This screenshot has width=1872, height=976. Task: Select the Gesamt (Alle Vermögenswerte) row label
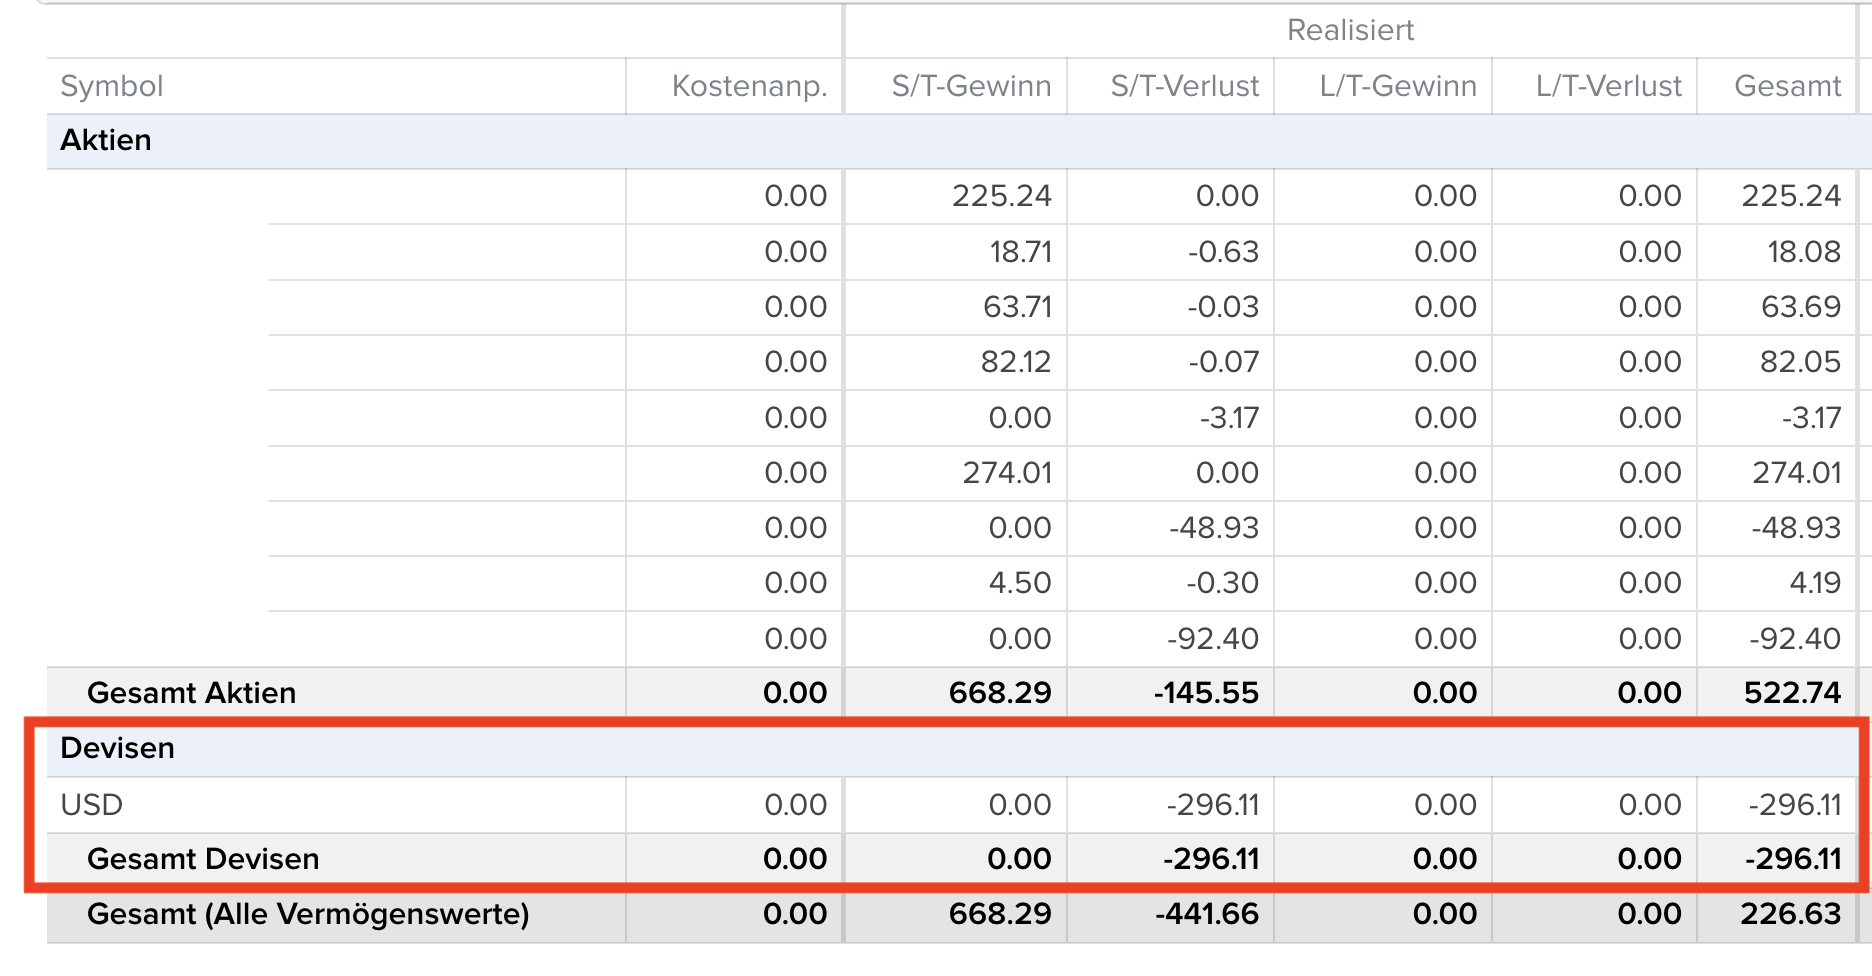(x=308, y=914)
